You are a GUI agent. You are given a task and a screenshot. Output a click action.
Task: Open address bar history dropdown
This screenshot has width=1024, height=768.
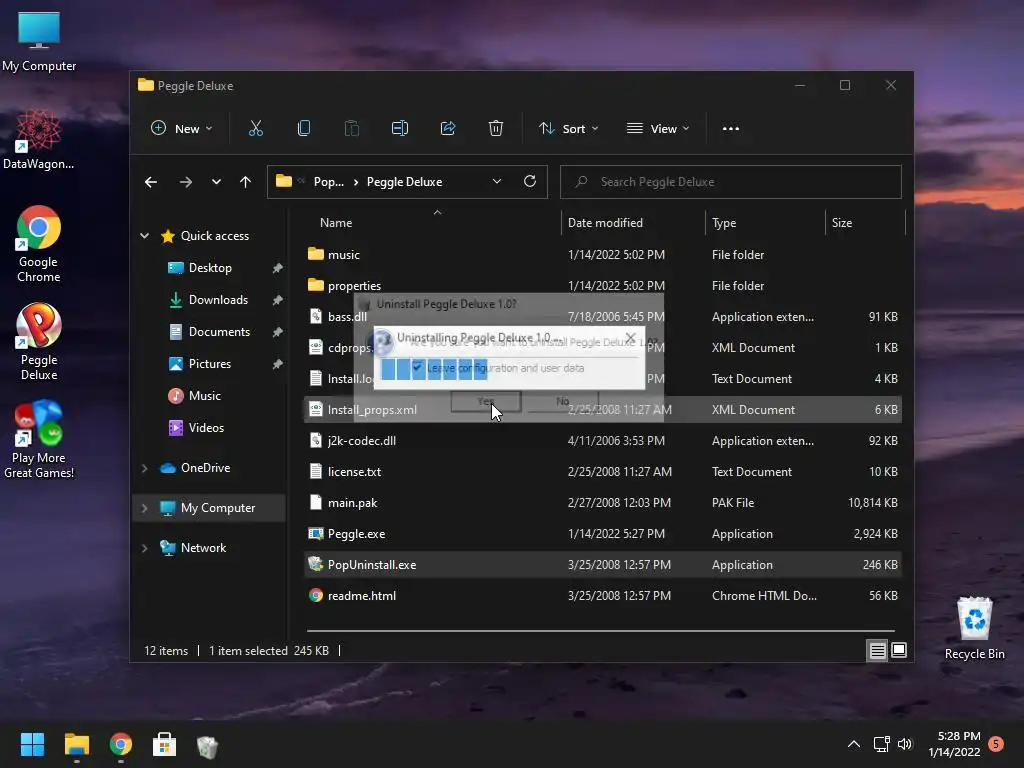coord(497,182)
